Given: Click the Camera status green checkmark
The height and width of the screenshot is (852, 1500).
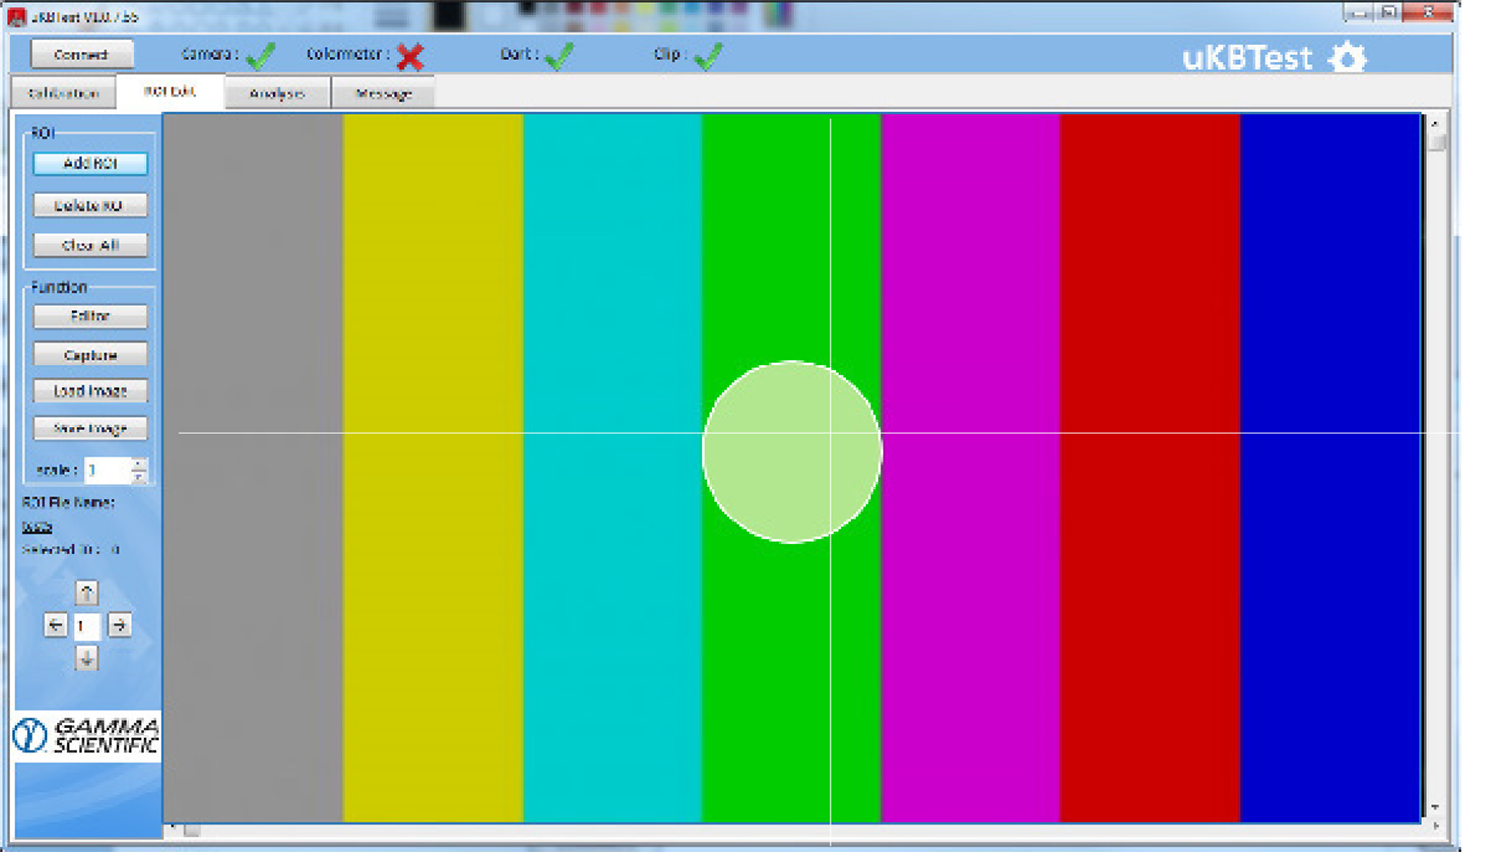Looking at the screenshot, I should (260, 56).
